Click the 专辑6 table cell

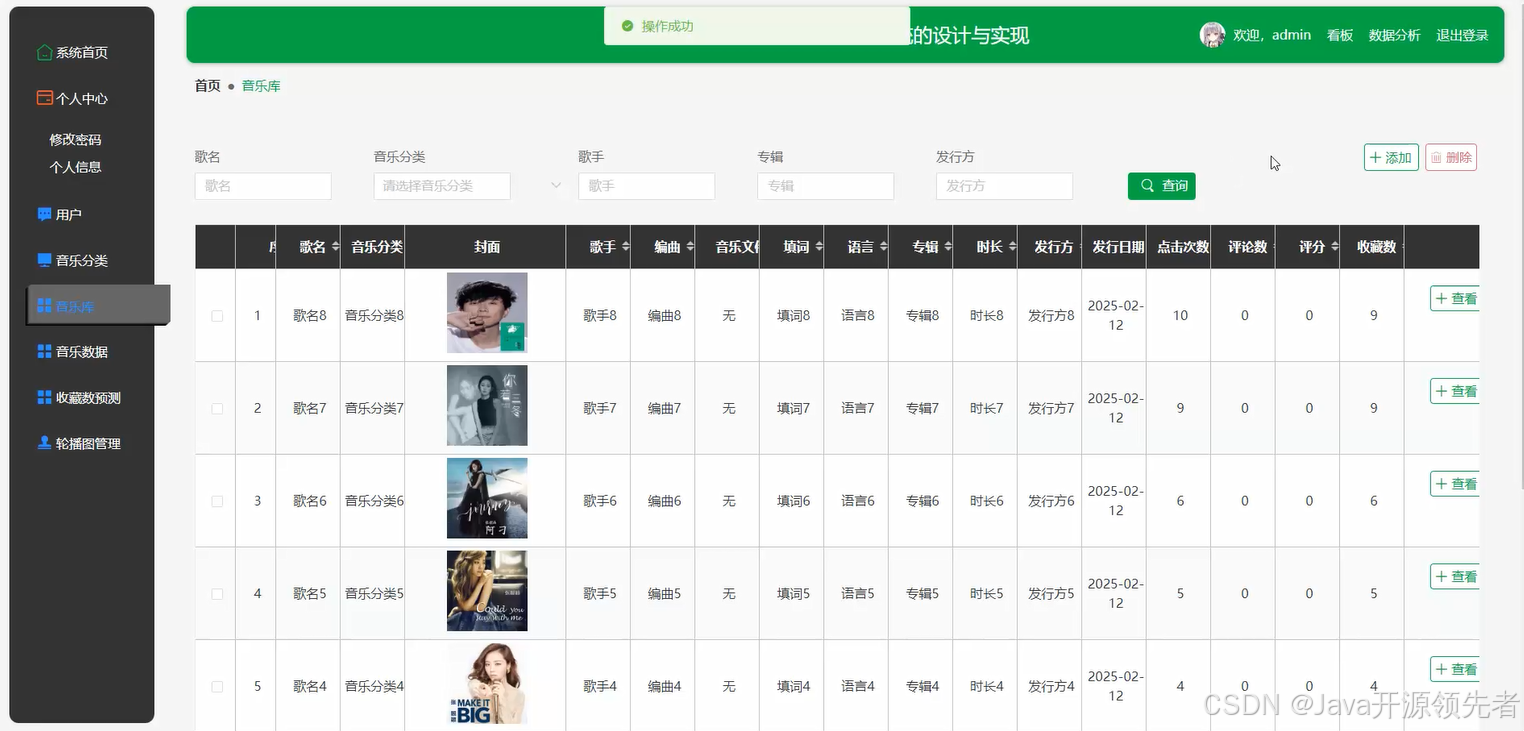click(922, 501)
